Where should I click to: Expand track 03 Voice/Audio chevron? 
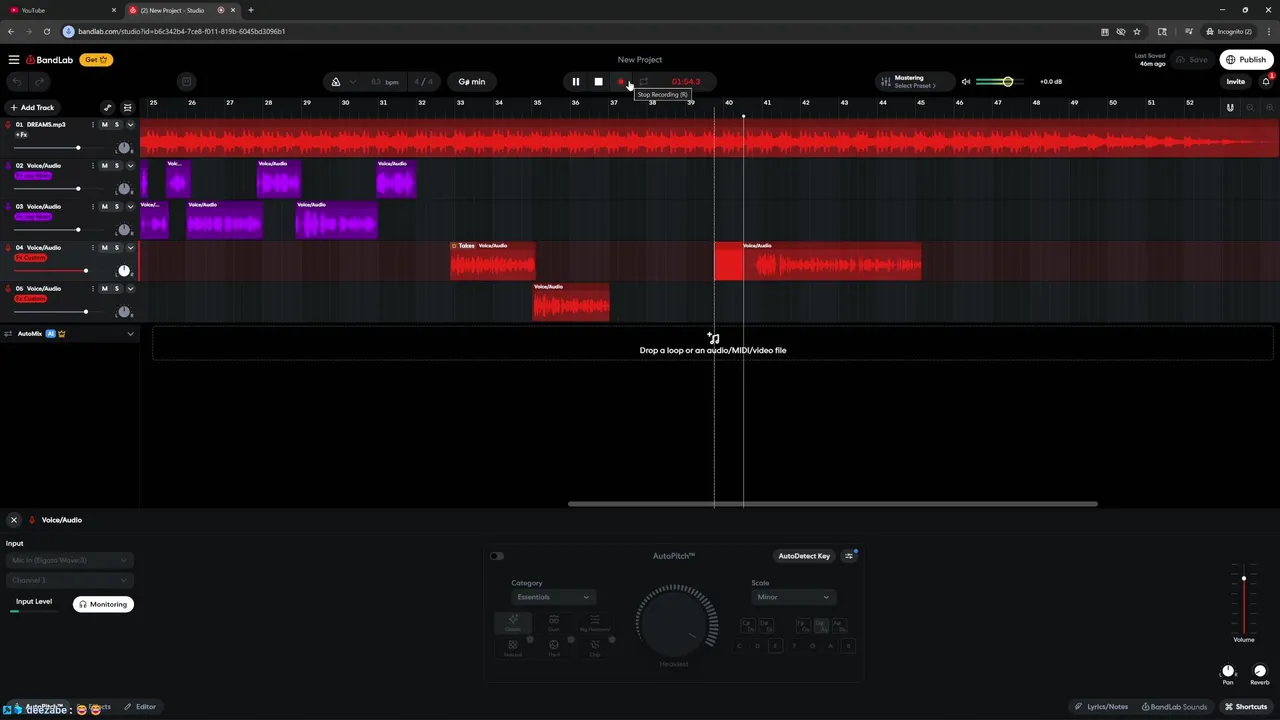click(x=130, y=207)
